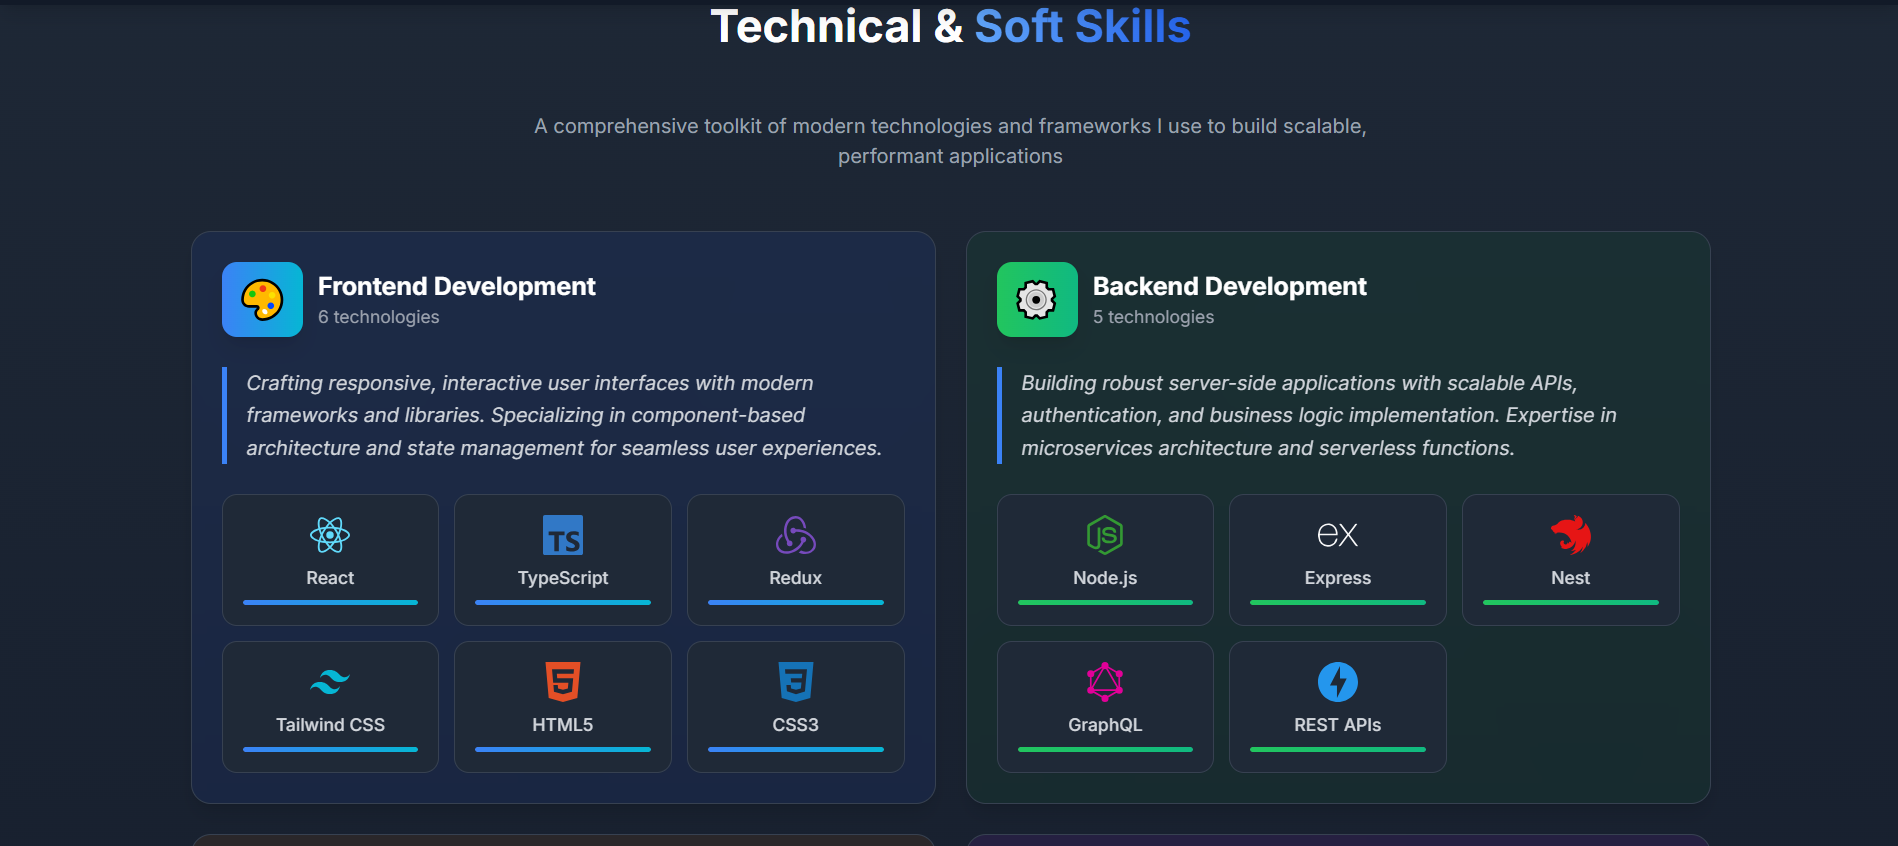Click the Node.js hexagon icon

pos(1105,535)
